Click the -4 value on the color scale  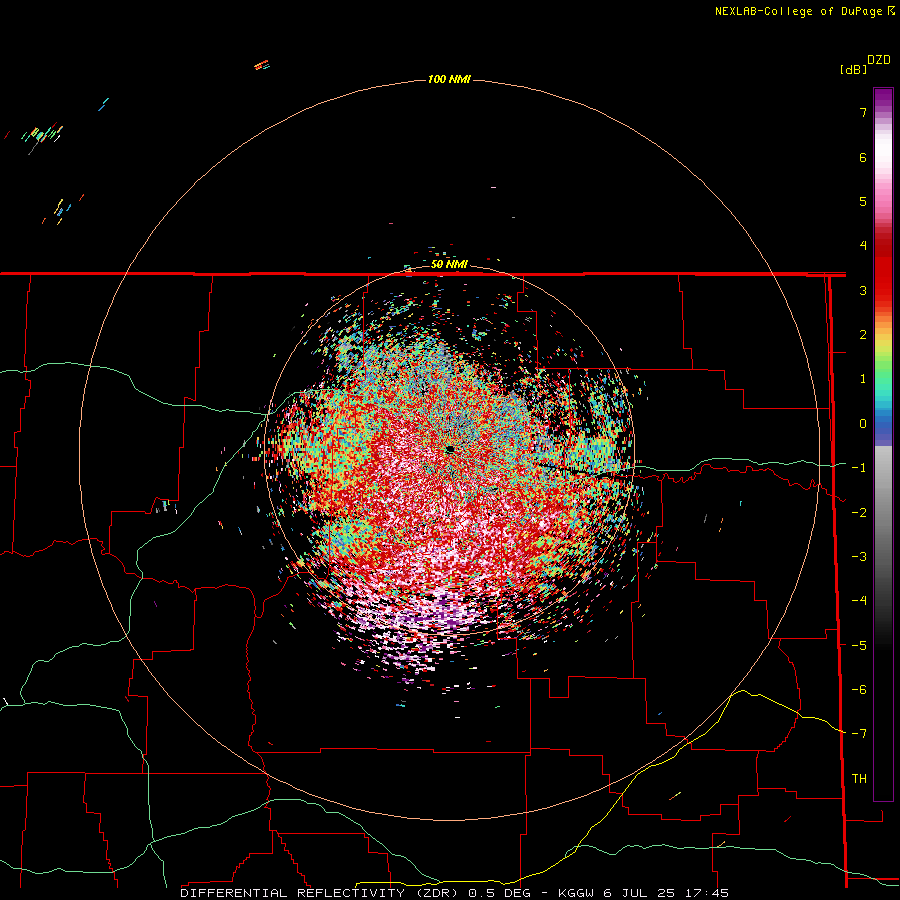point(859,601)
